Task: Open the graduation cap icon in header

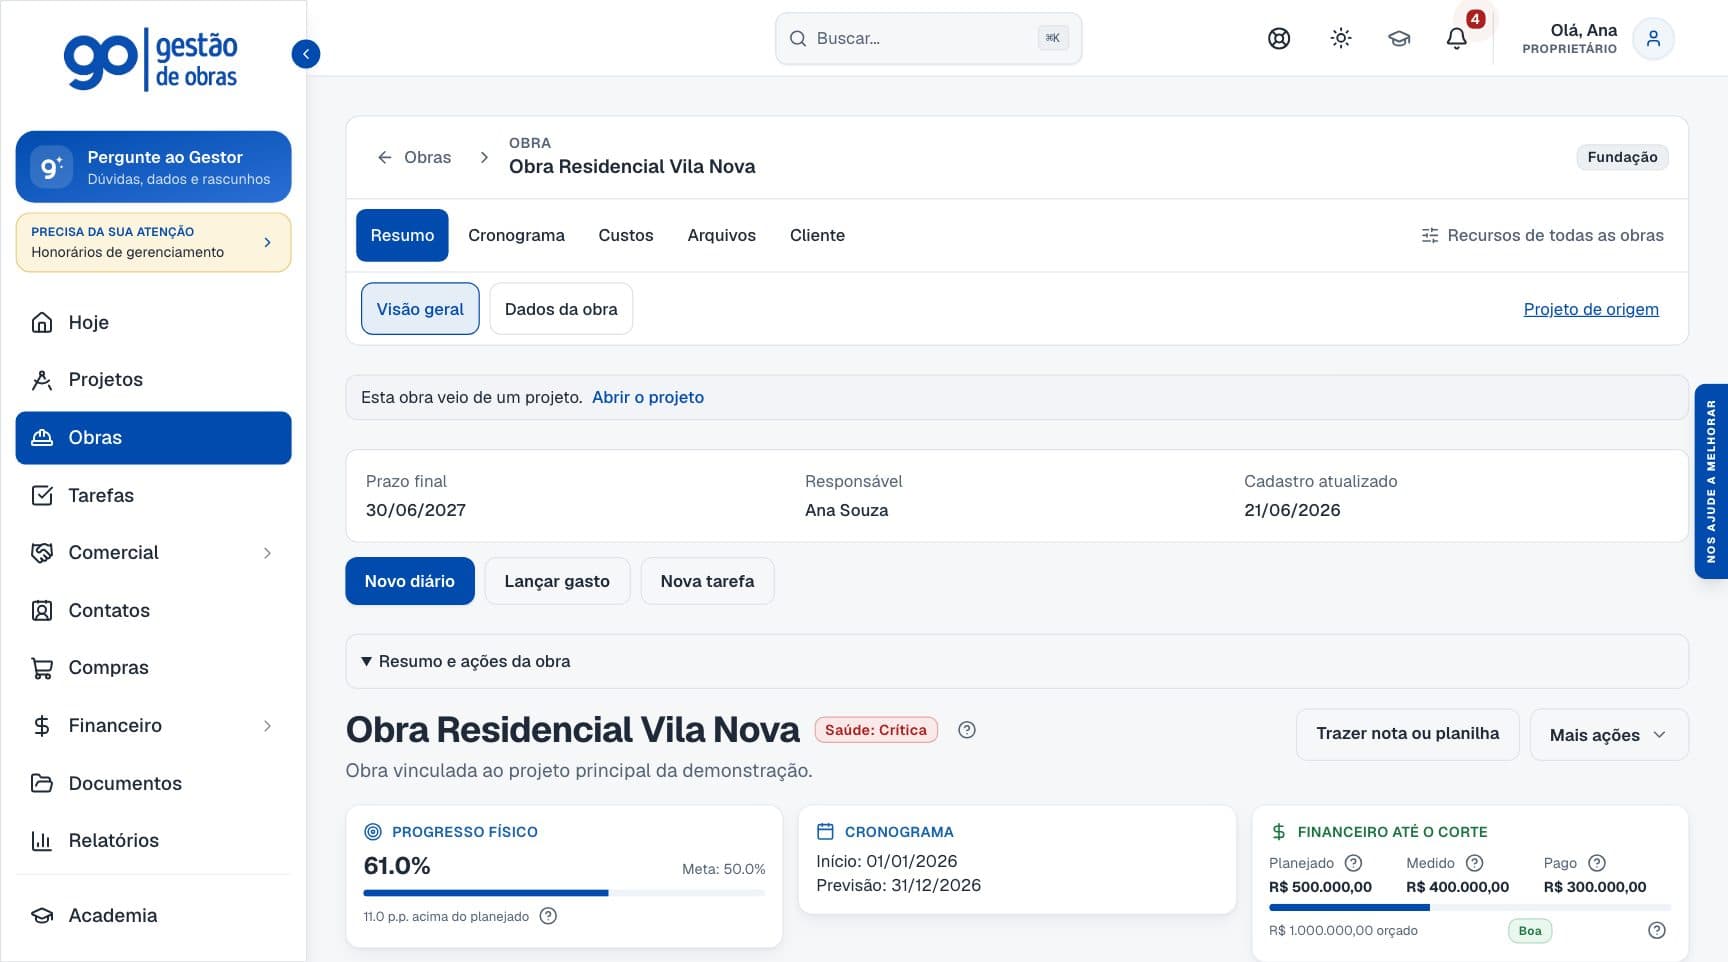Action: click(x=1399, y=39)
